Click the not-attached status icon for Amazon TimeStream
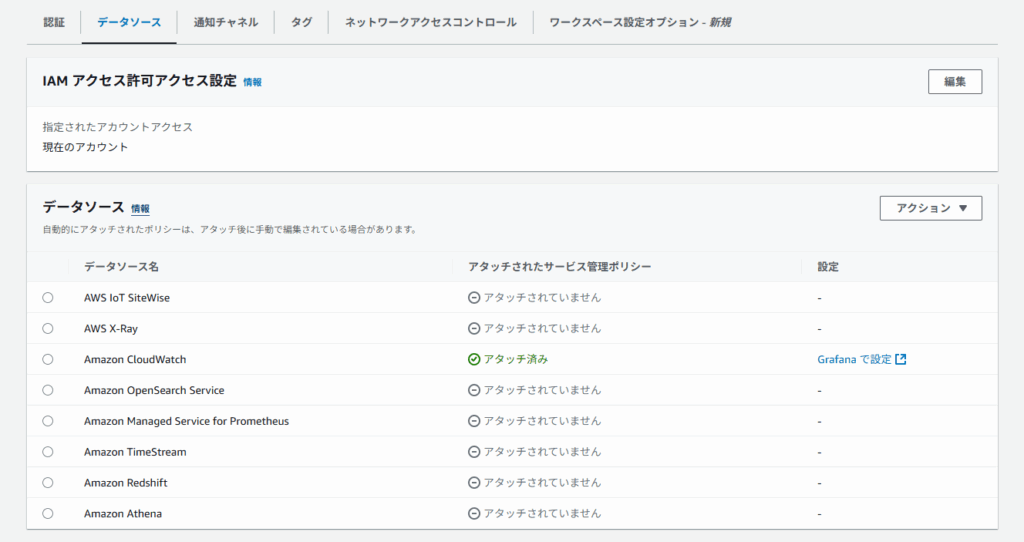1024x542 pixels. 474,452
